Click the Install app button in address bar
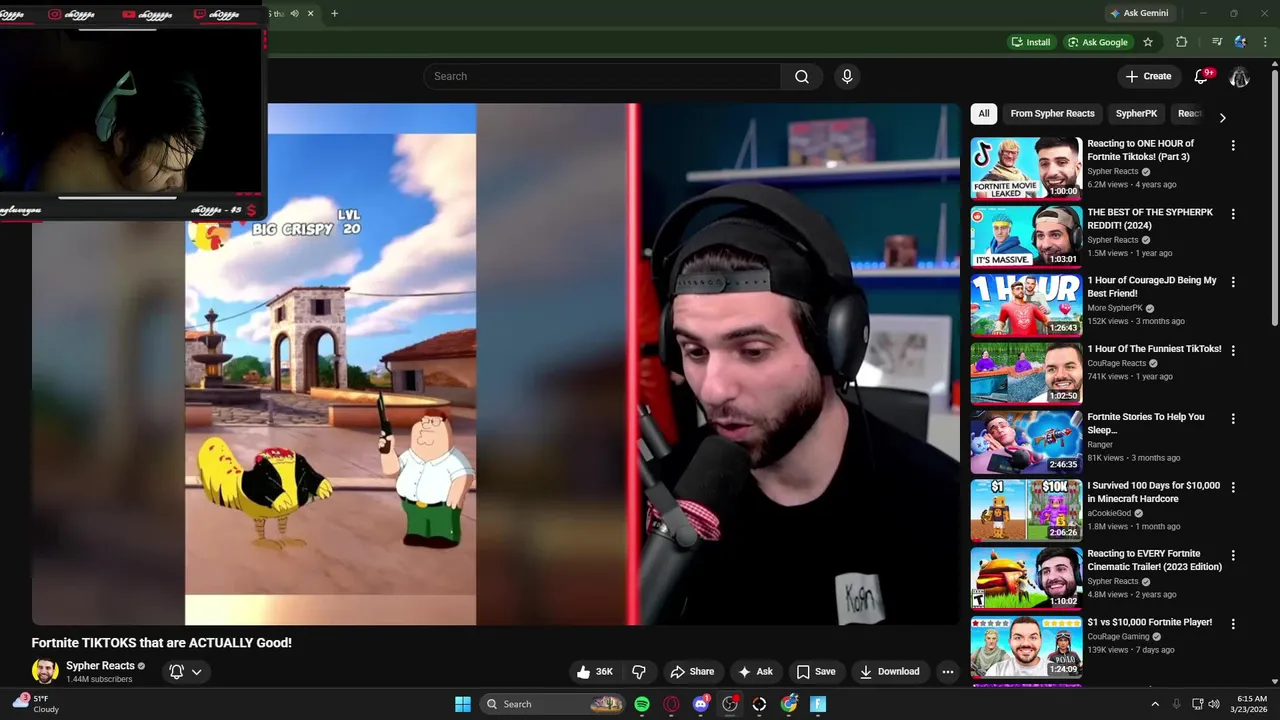Viewport: 1280px width, 720px height. (1031, 42)
